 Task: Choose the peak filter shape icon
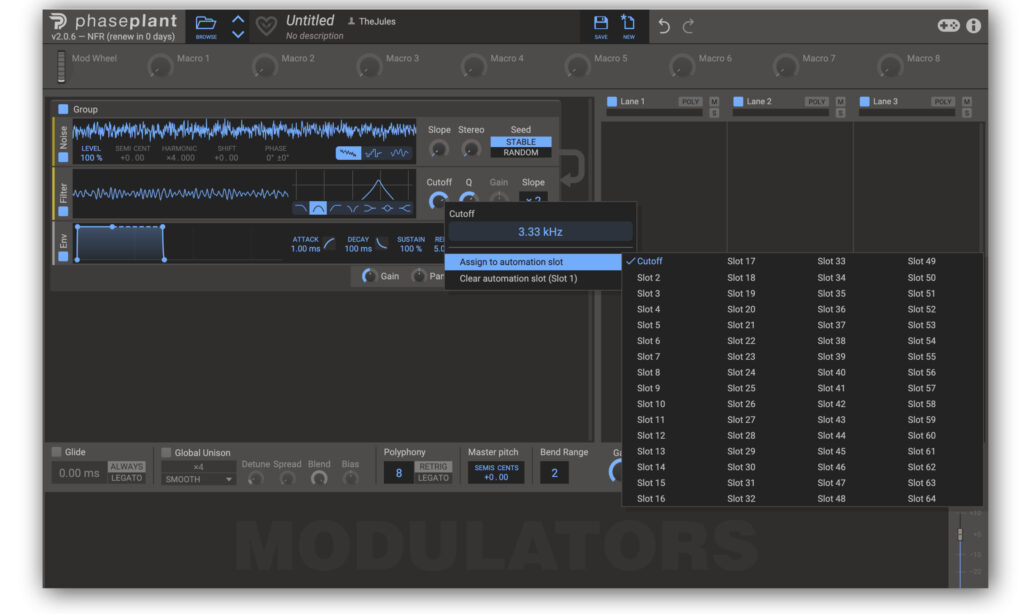point(387,208)
